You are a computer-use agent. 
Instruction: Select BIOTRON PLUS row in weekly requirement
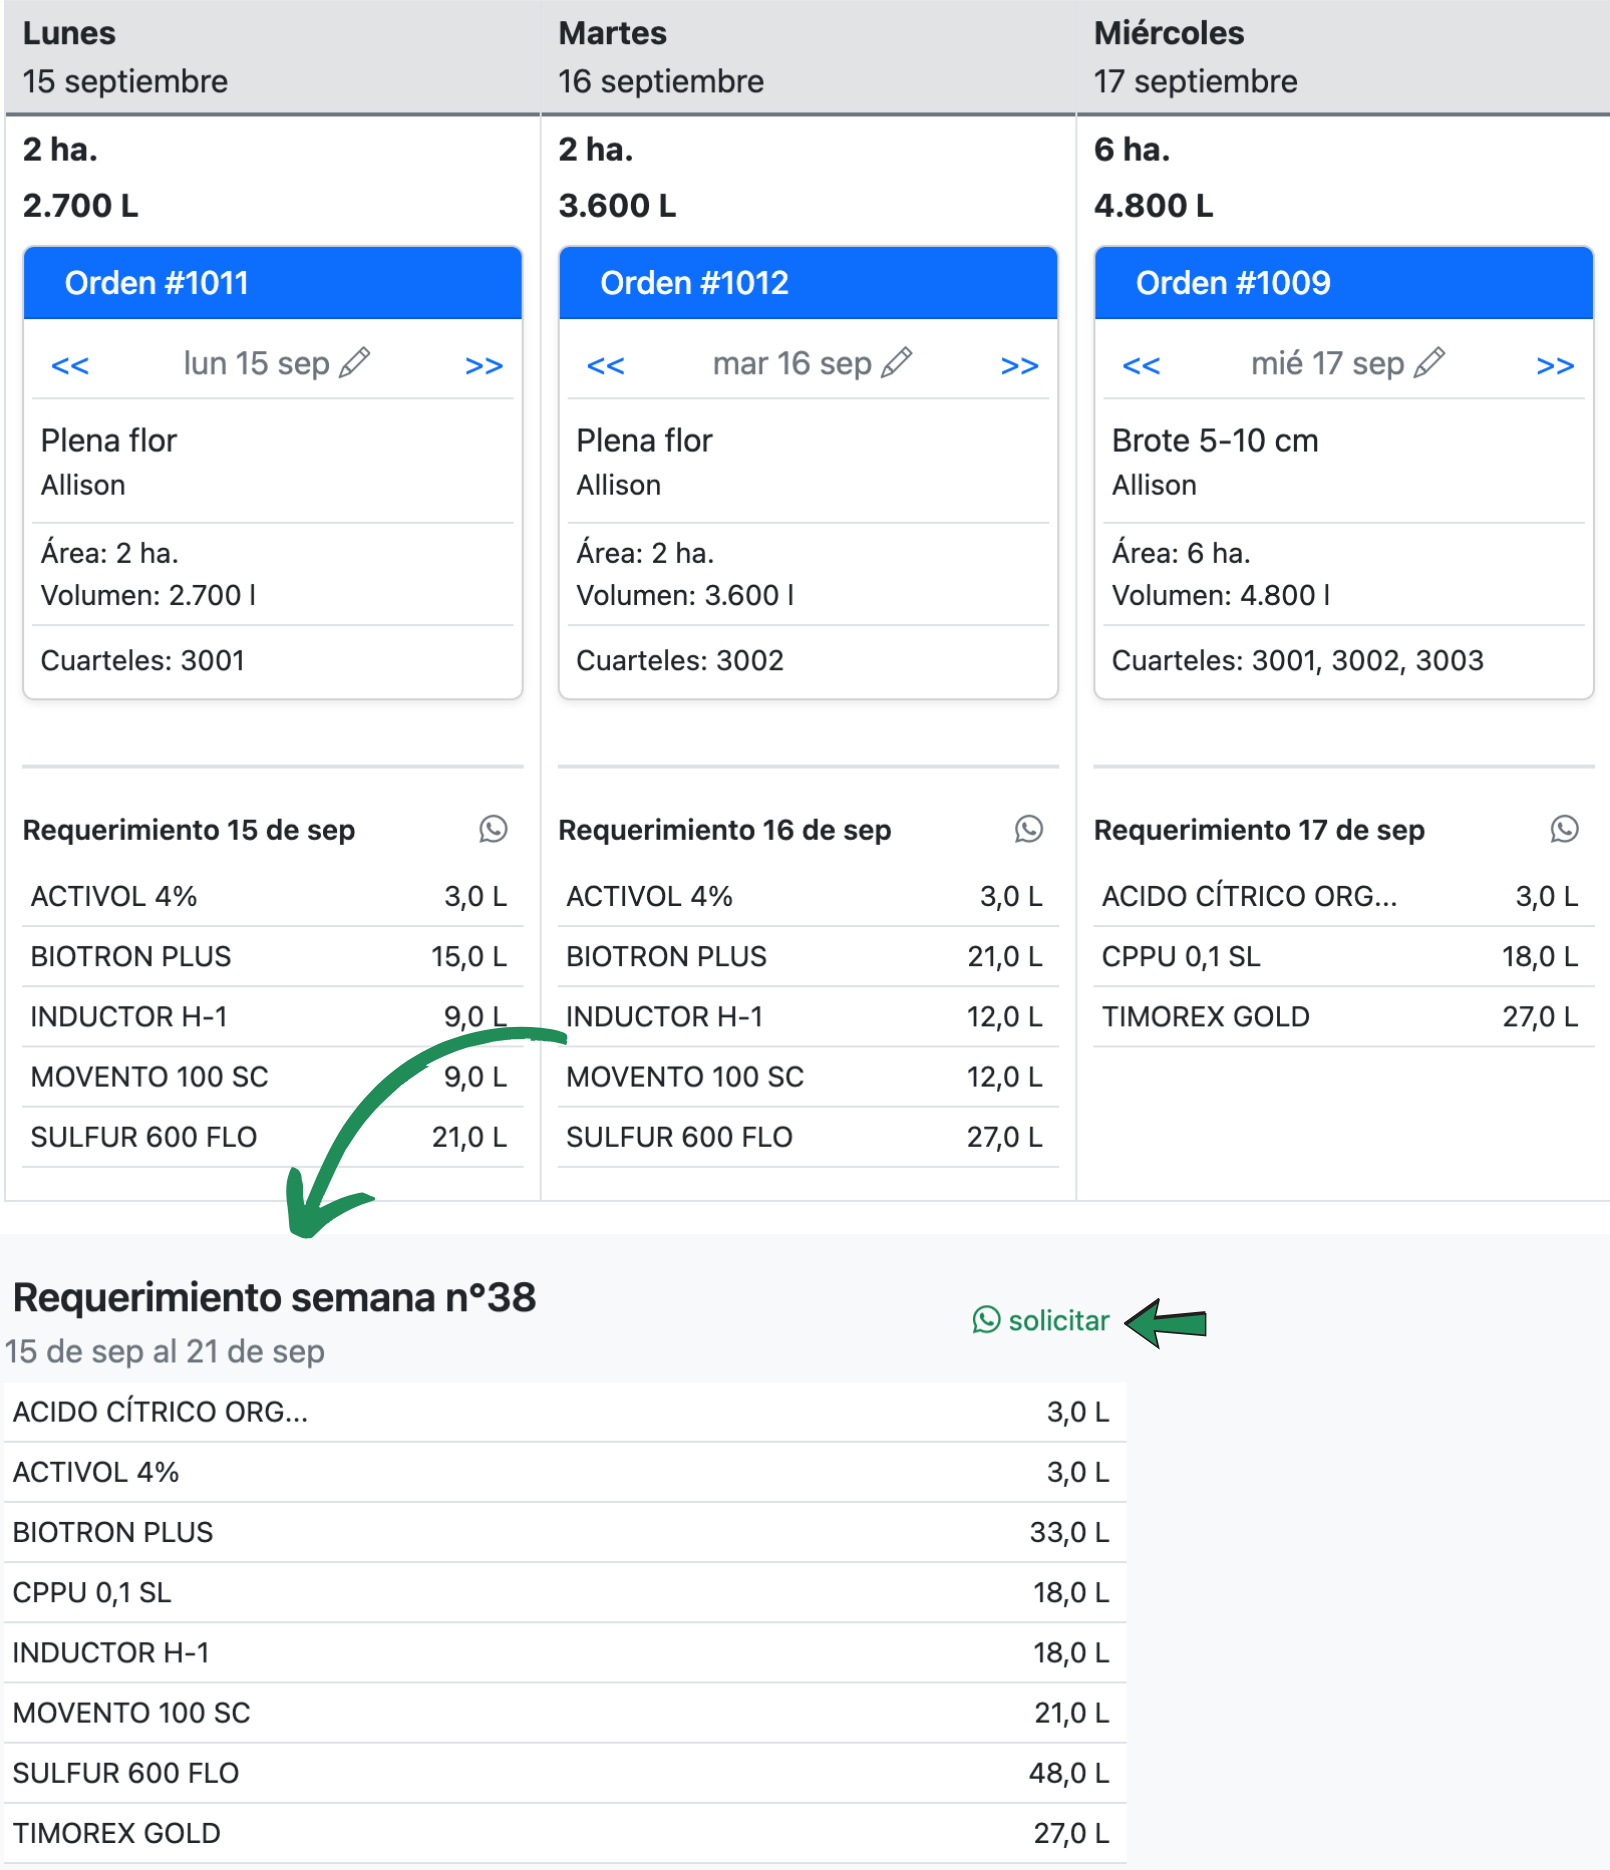point(564,1532)
